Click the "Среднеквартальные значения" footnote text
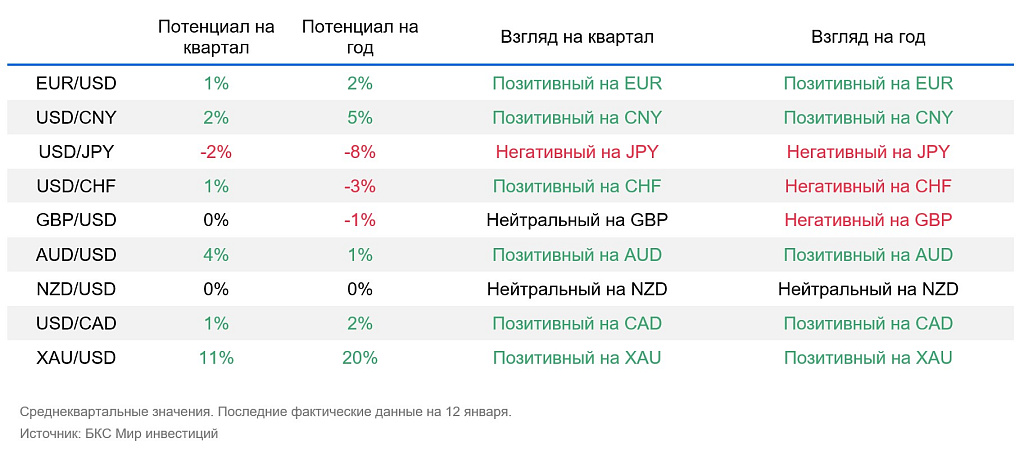This screenshot has width=1024, height=460. click(114, 412)
